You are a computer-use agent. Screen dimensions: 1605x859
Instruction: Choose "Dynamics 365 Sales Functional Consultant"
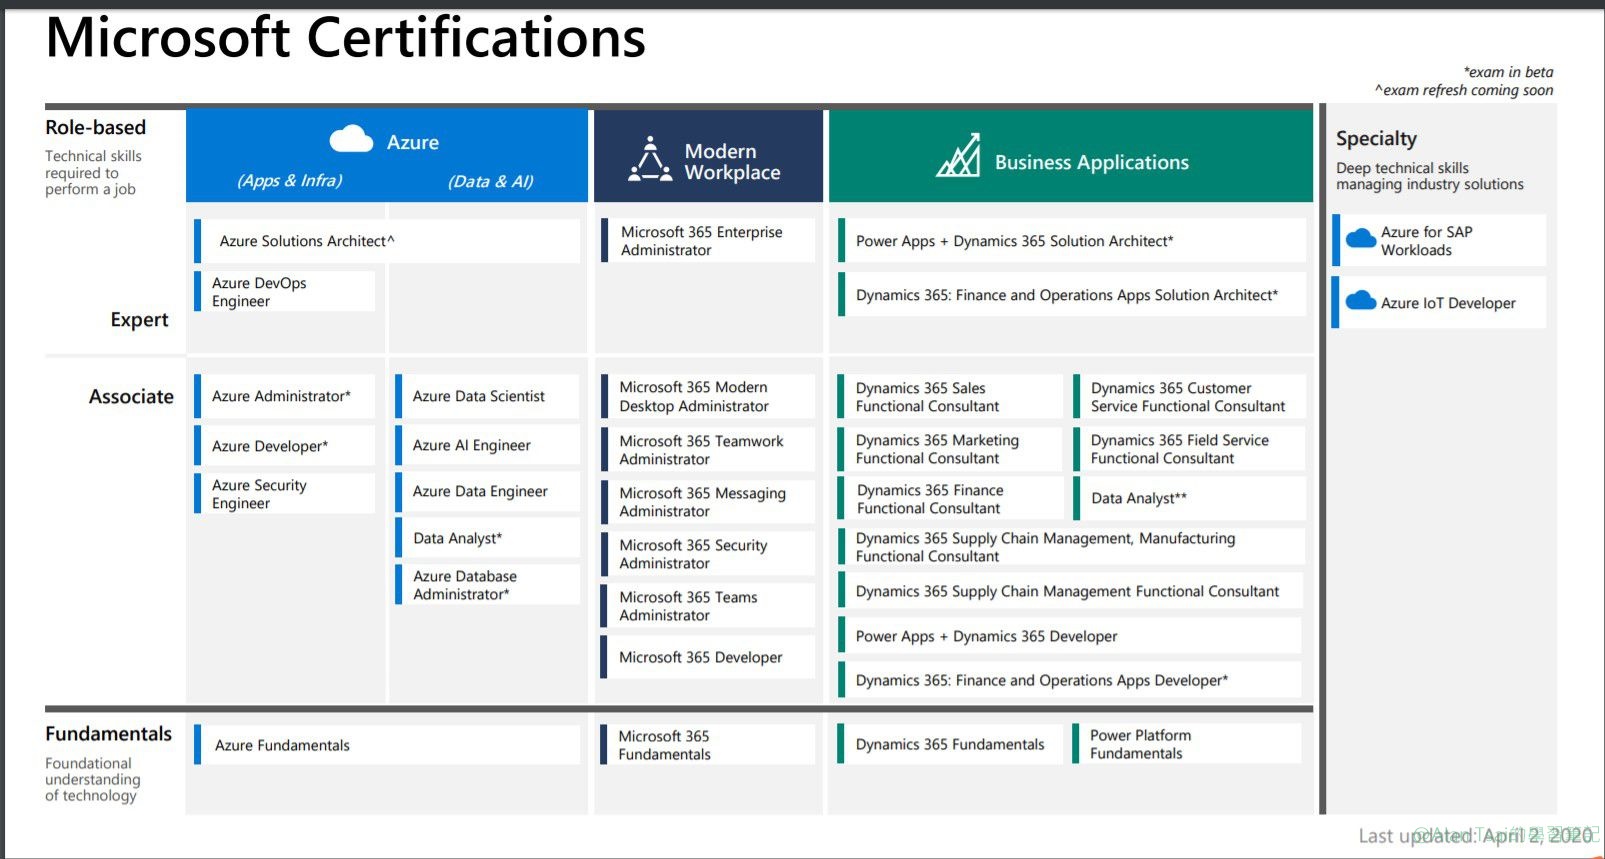(950, 397)
